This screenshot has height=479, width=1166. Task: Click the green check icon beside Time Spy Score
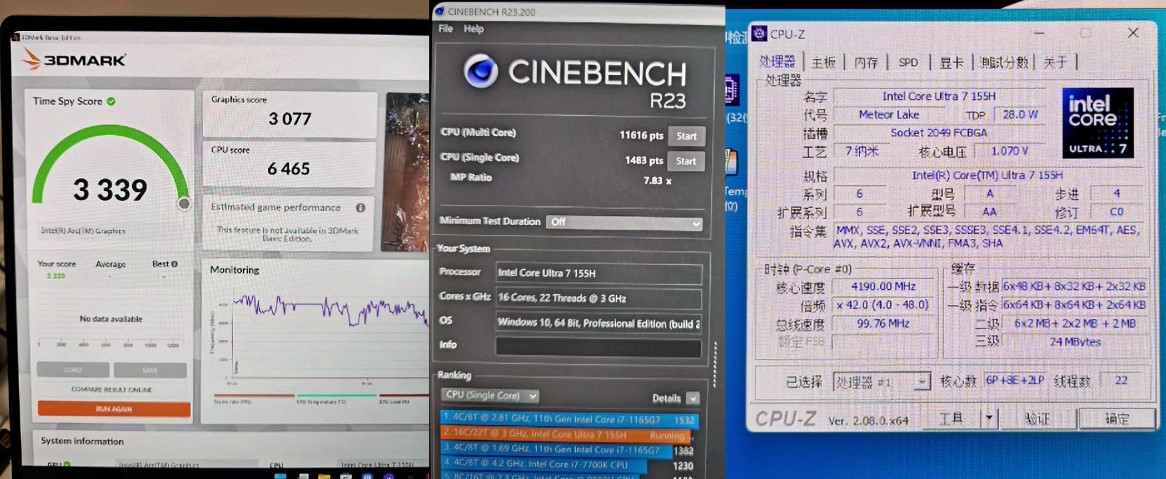[x=111, y=101]
